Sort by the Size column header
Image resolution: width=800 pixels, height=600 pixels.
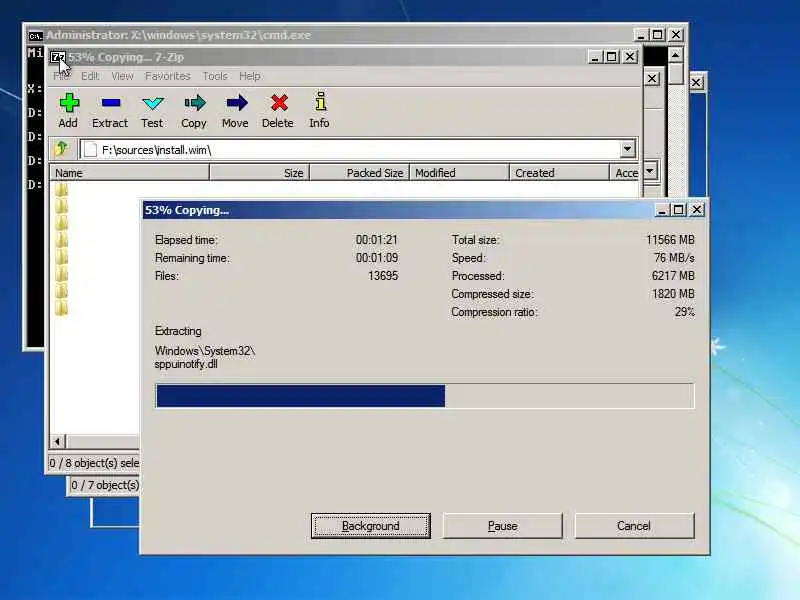coord(259,172)
